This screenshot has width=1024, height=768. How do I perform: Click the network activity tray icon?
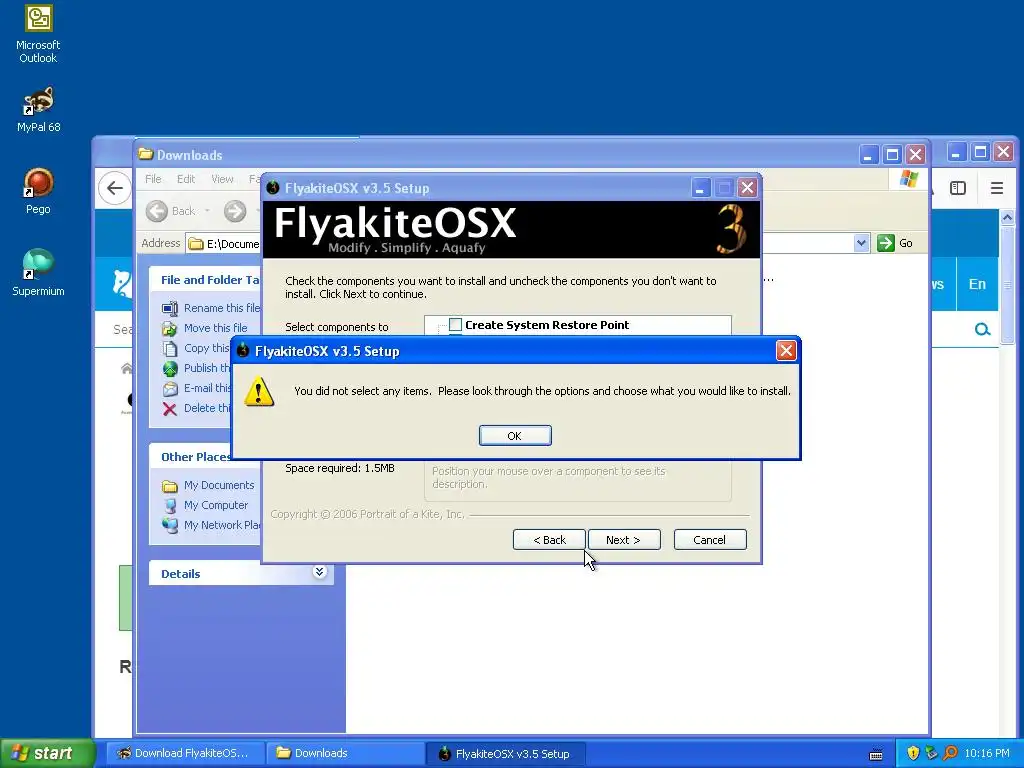(x=931, y=753)
